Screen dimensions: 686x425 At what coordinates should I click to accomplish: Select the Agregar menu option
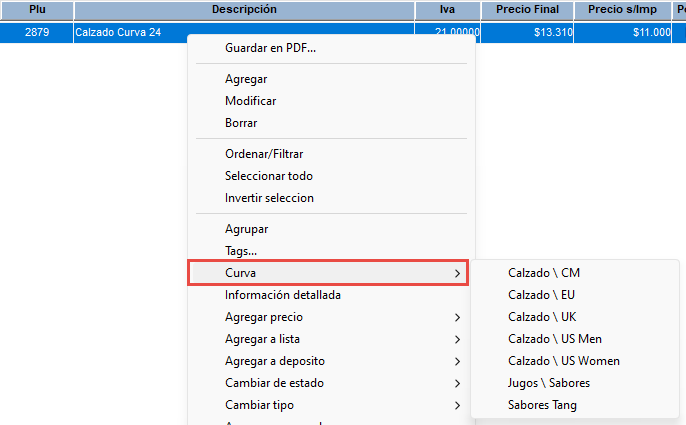click(246, 79)
